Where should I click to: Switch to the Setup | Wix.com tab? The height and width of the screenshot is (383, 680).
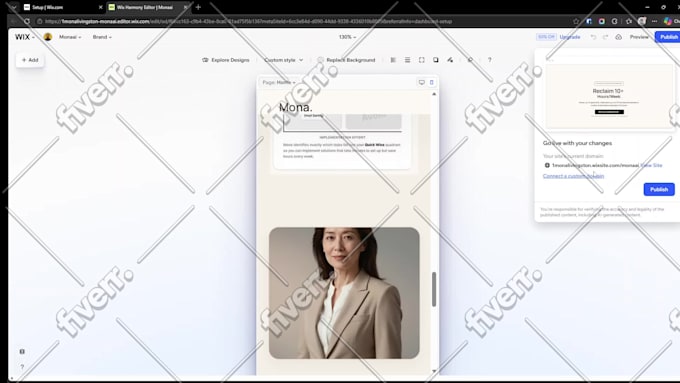tap(63, 7)
